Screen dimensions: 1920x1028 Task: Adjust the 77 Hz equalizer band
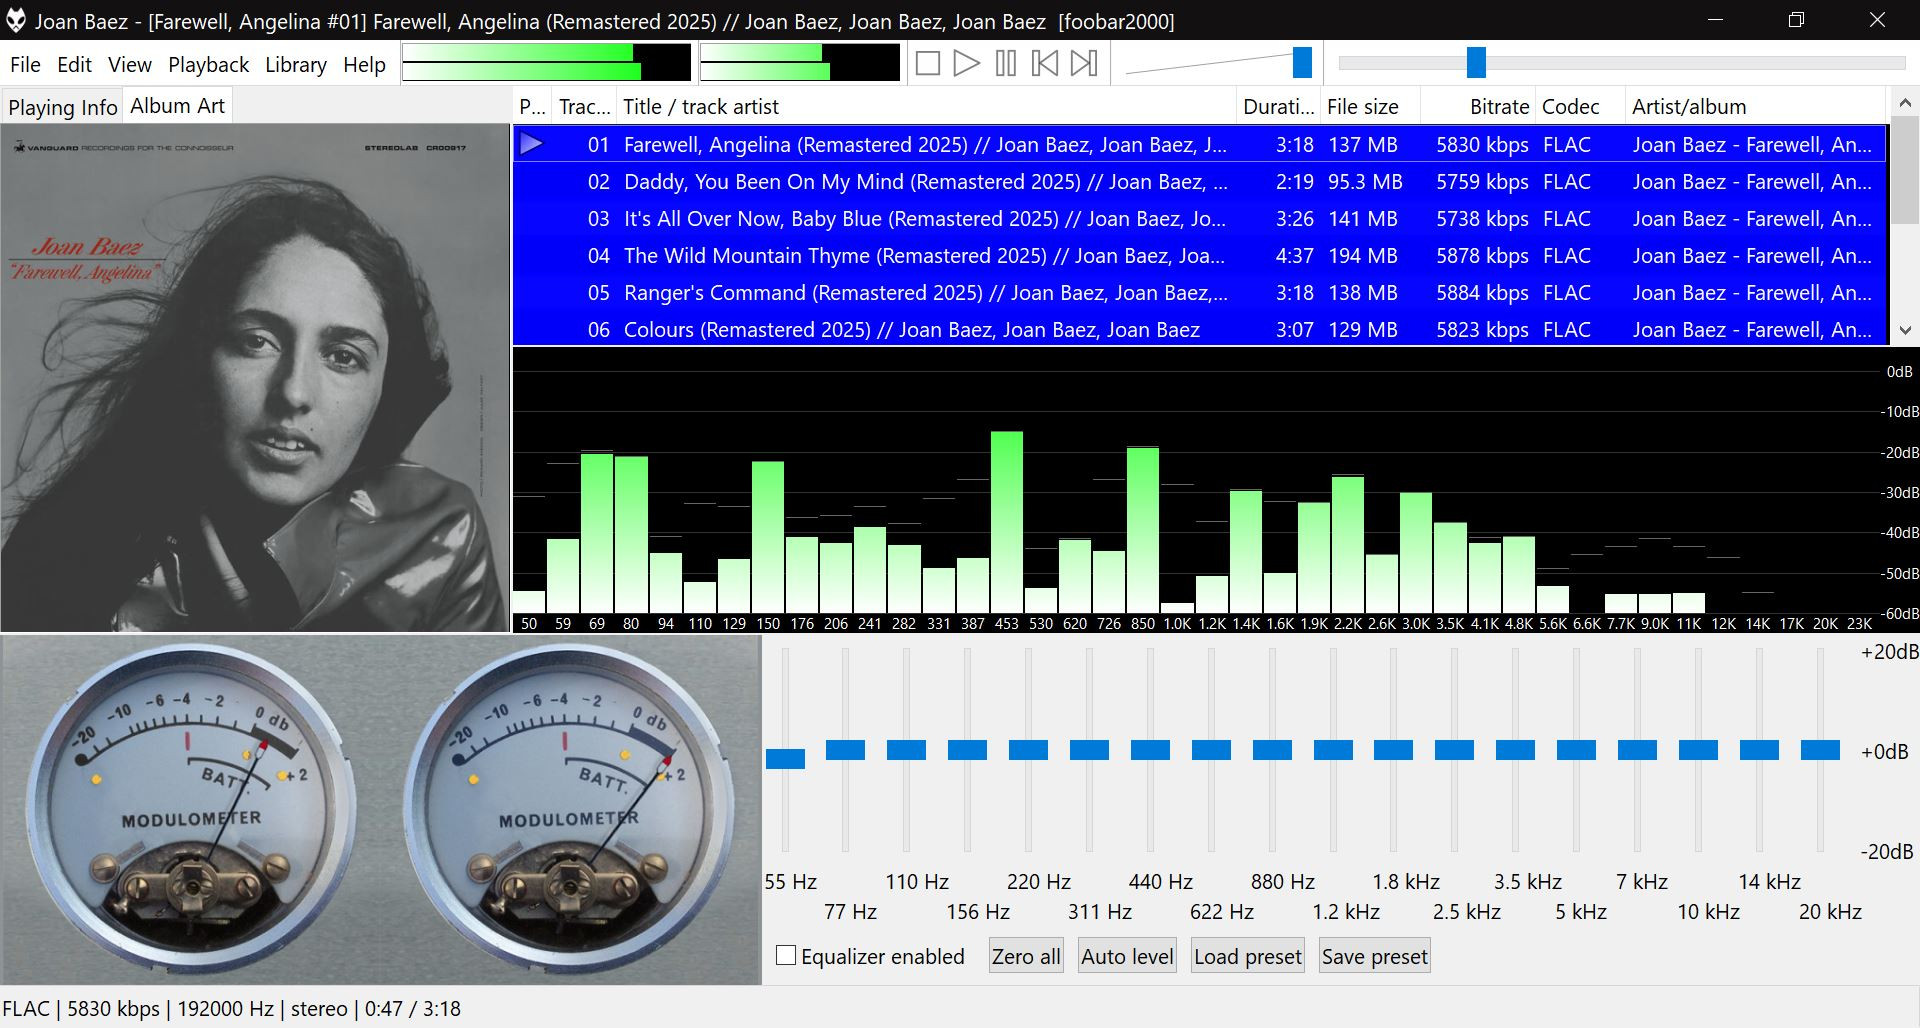846,750
